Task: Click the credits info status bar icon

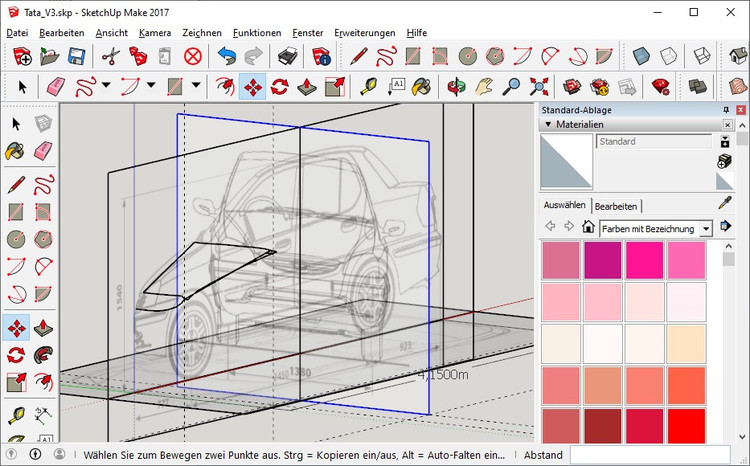Action: (35, 454)
